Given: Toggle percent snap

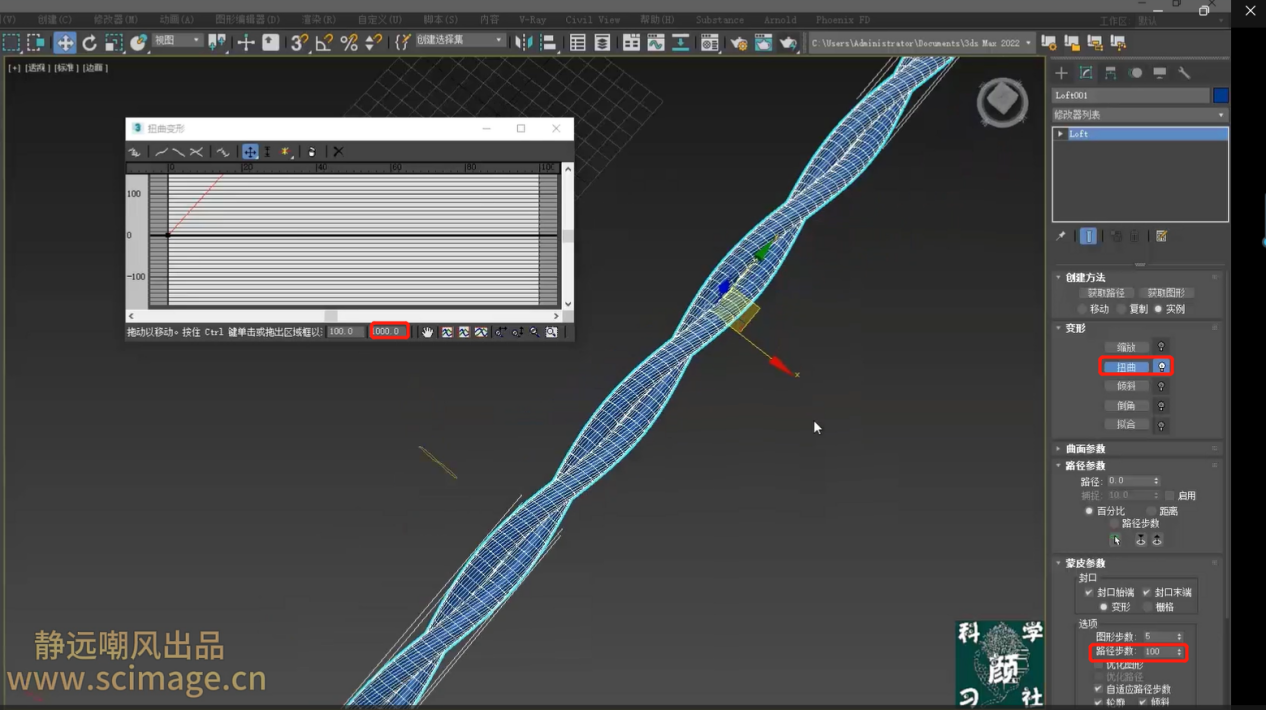Looking at the screenshot, I should (349, 43).
